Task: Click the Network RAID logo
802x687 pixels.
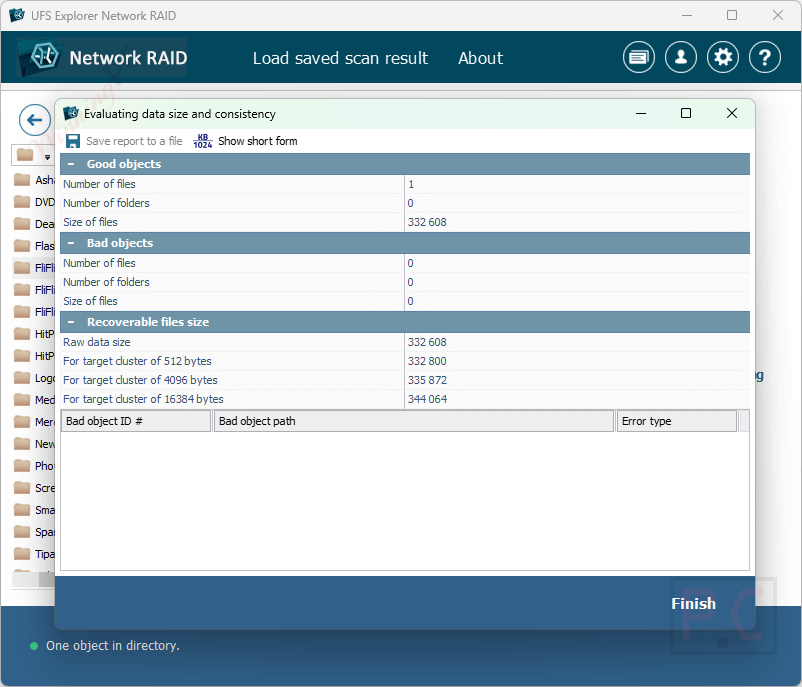Action: click(103, 57)
